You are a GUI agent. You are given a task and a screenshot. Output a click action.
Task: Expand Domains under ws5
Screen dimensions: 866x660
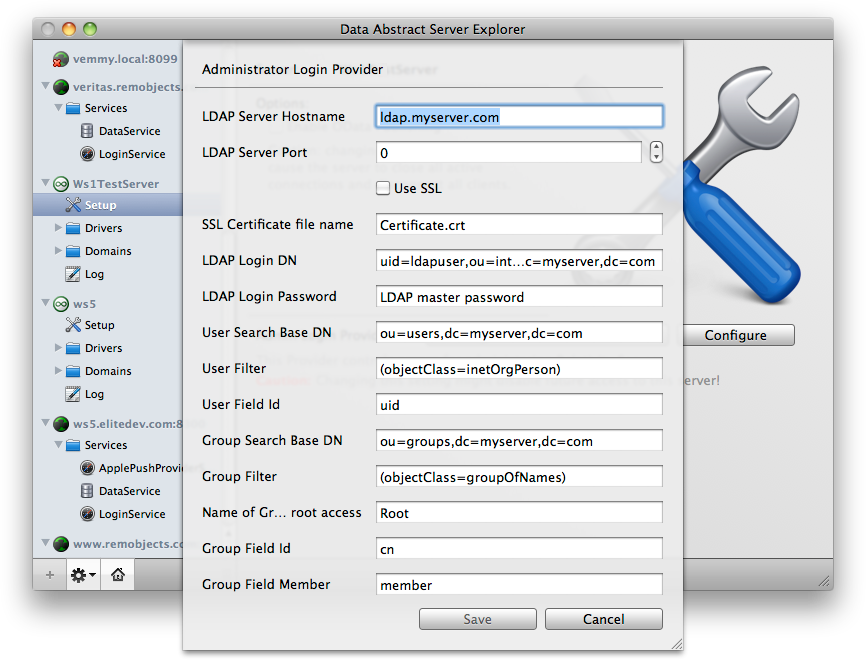pyautogui.click(x=58, y=370)
